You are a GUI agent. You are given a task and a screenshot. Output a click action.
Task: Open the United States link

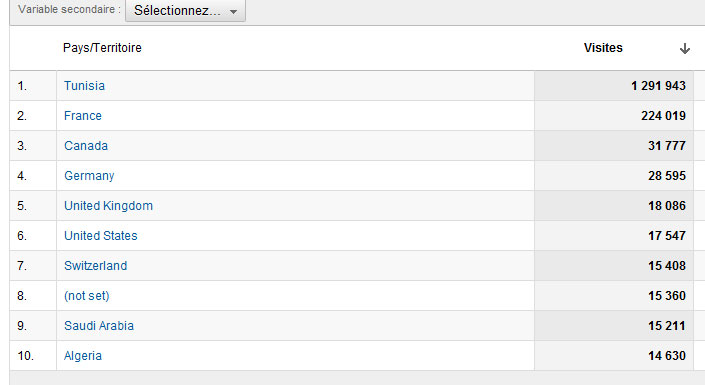click(101, 236)
